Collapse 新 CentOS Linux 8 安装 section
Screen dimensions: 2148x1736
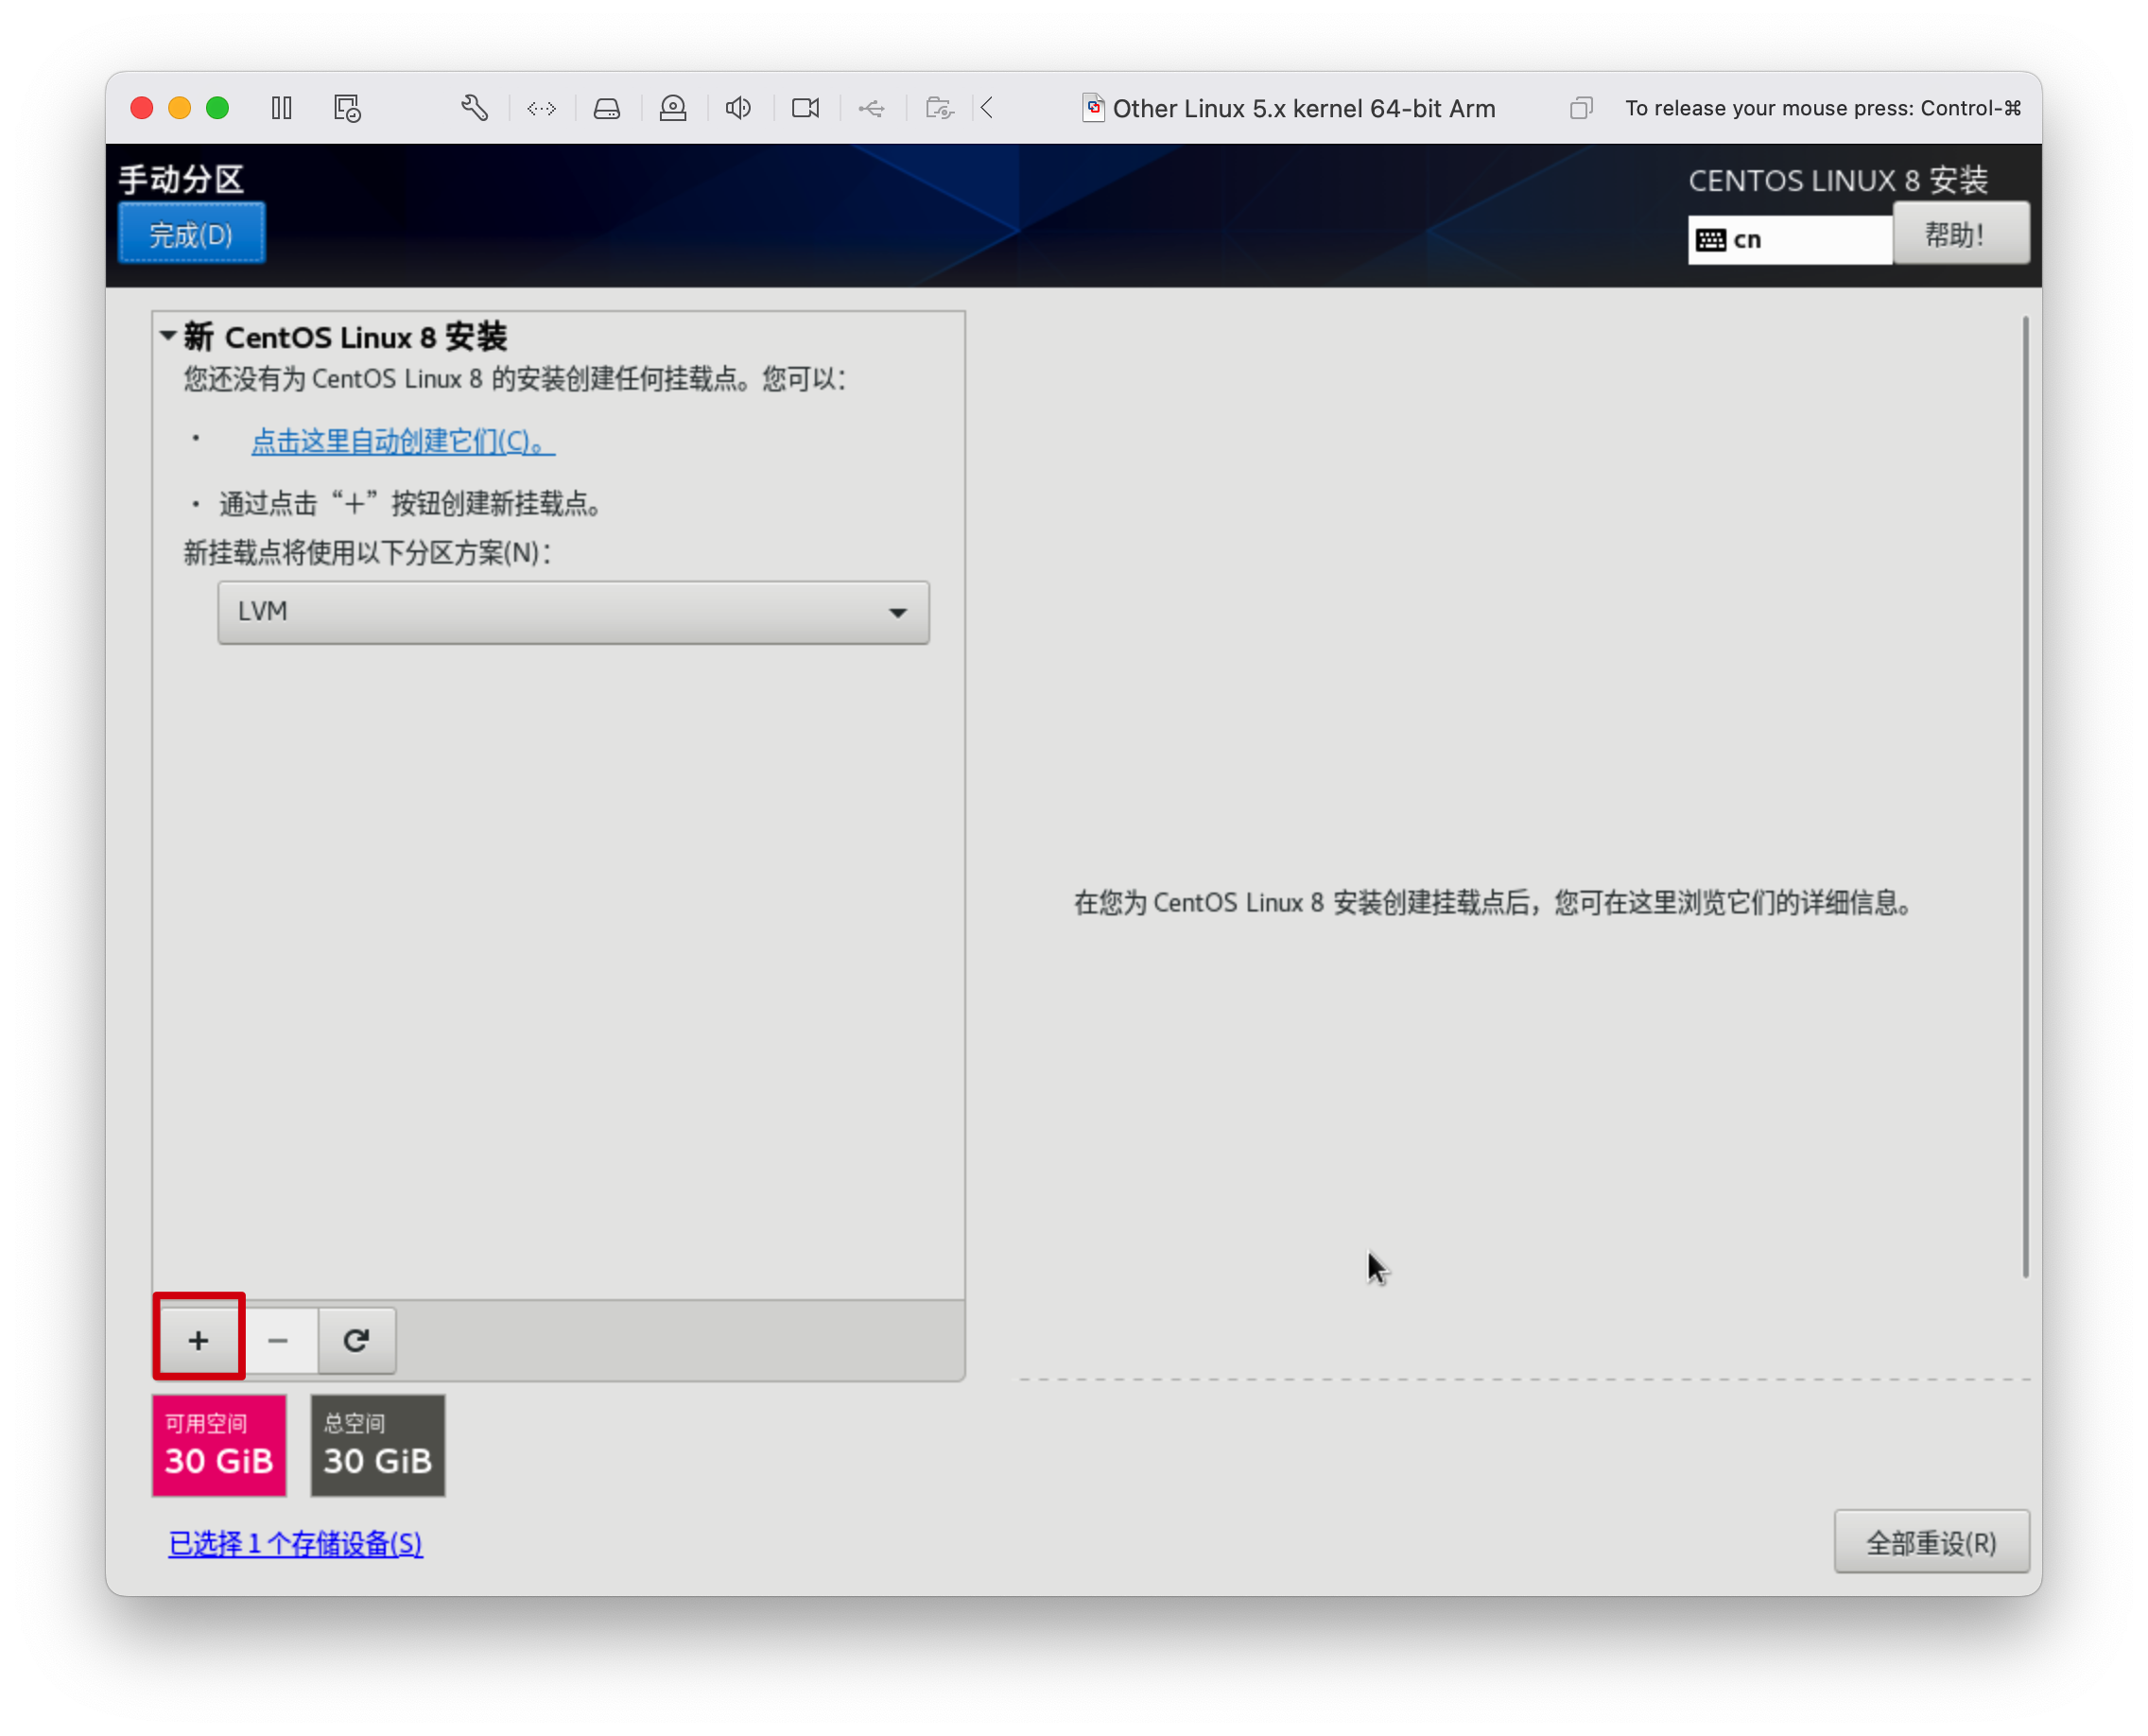167,336
